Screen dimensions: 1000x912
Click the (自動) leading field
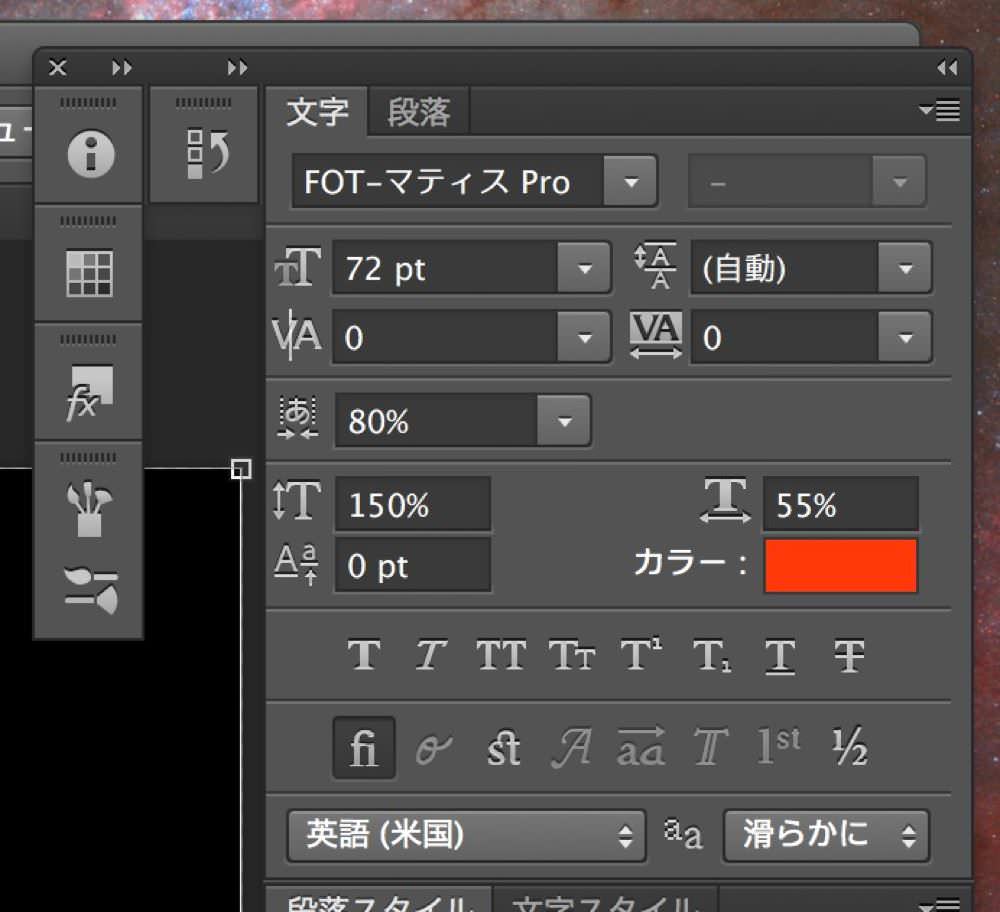(x=784, y=268)
